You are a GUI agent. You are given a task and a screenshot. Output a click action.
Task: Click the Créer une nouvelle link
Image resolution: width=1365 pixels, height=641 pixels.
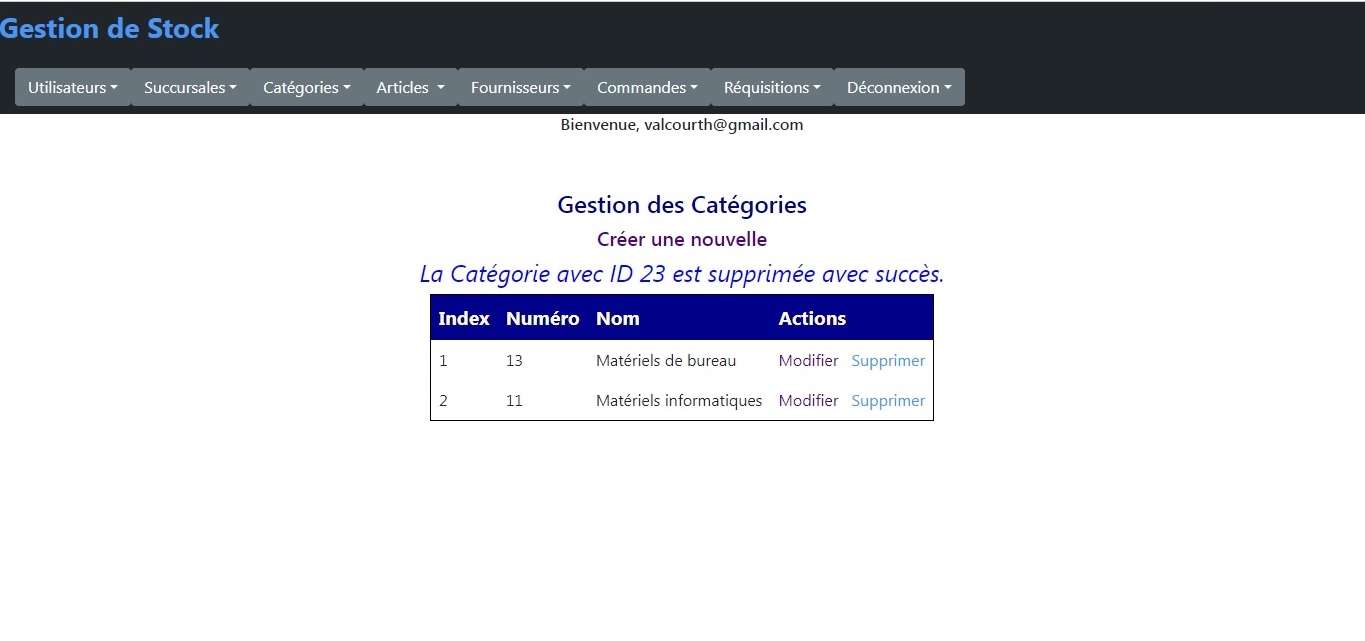(x=682, y=240)
